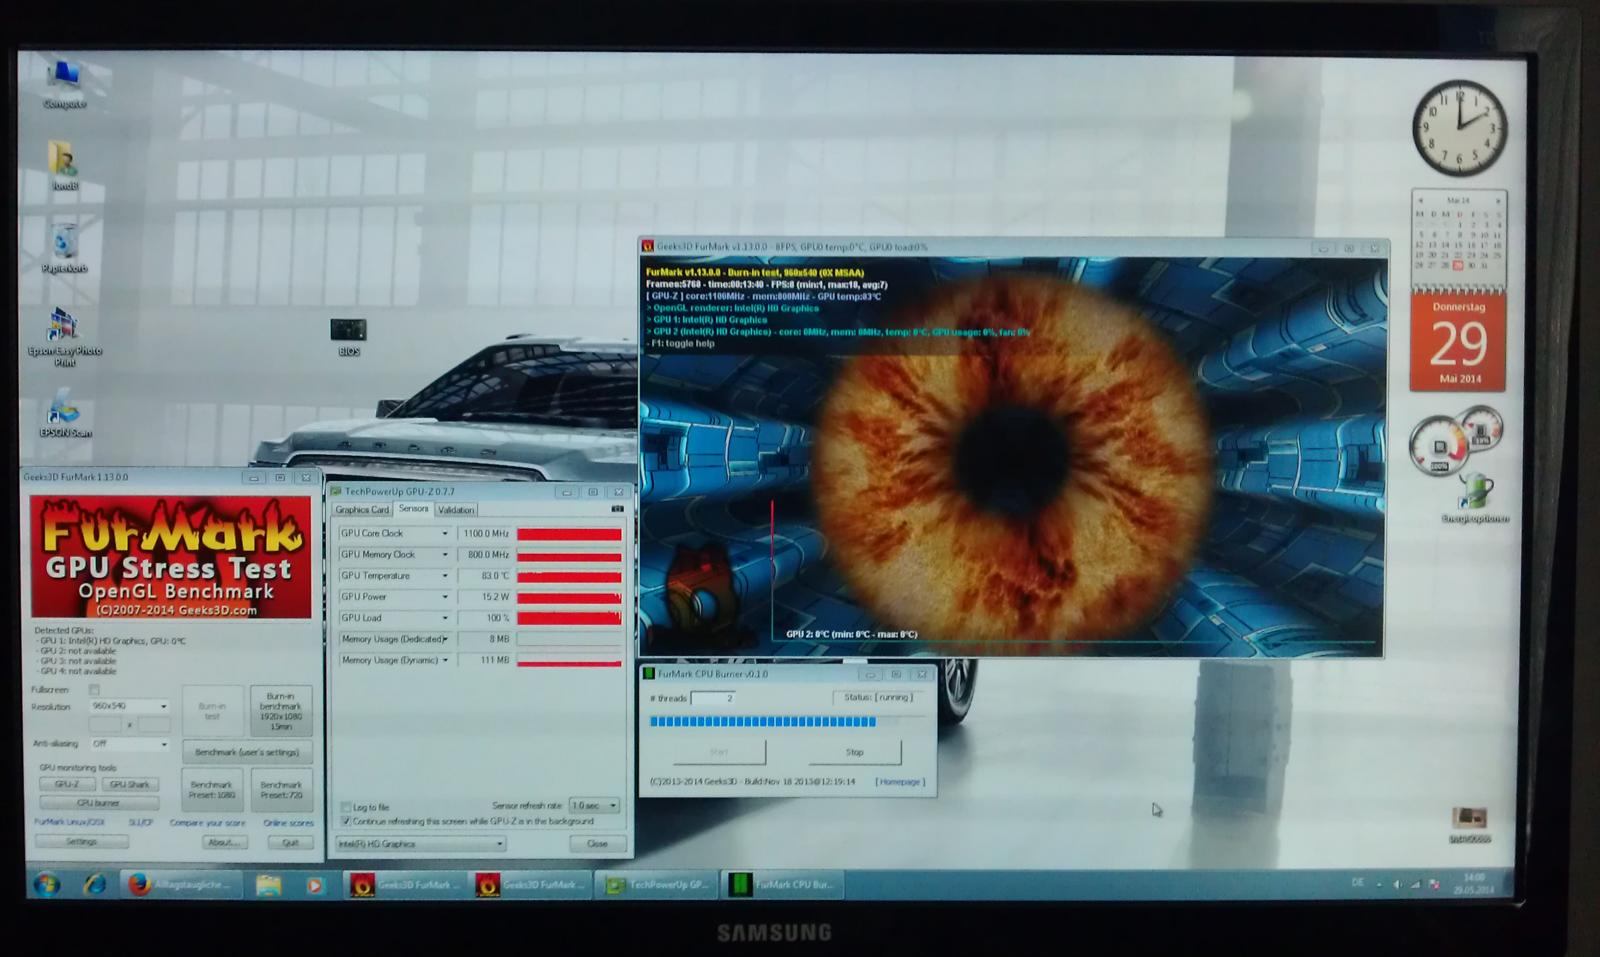Open FurMark Settings button

pos(82,842)
